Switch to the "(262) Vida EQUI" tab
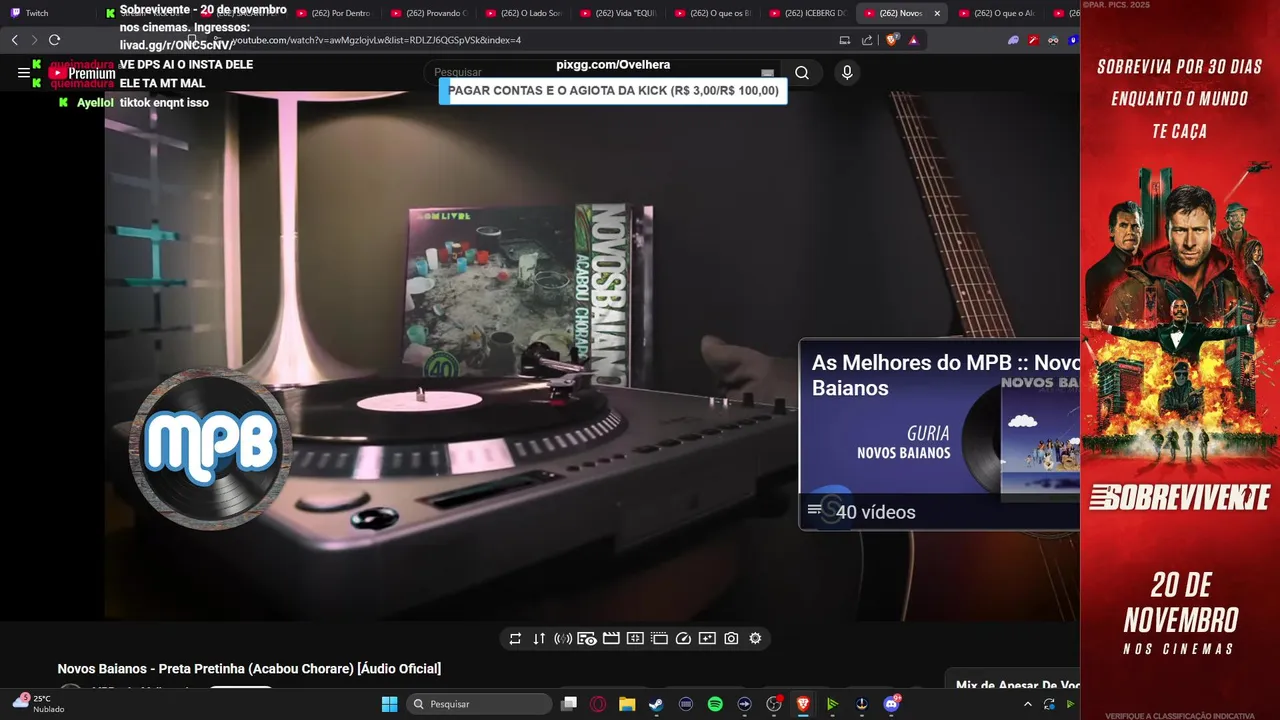1280x720 pixels. 620,13
